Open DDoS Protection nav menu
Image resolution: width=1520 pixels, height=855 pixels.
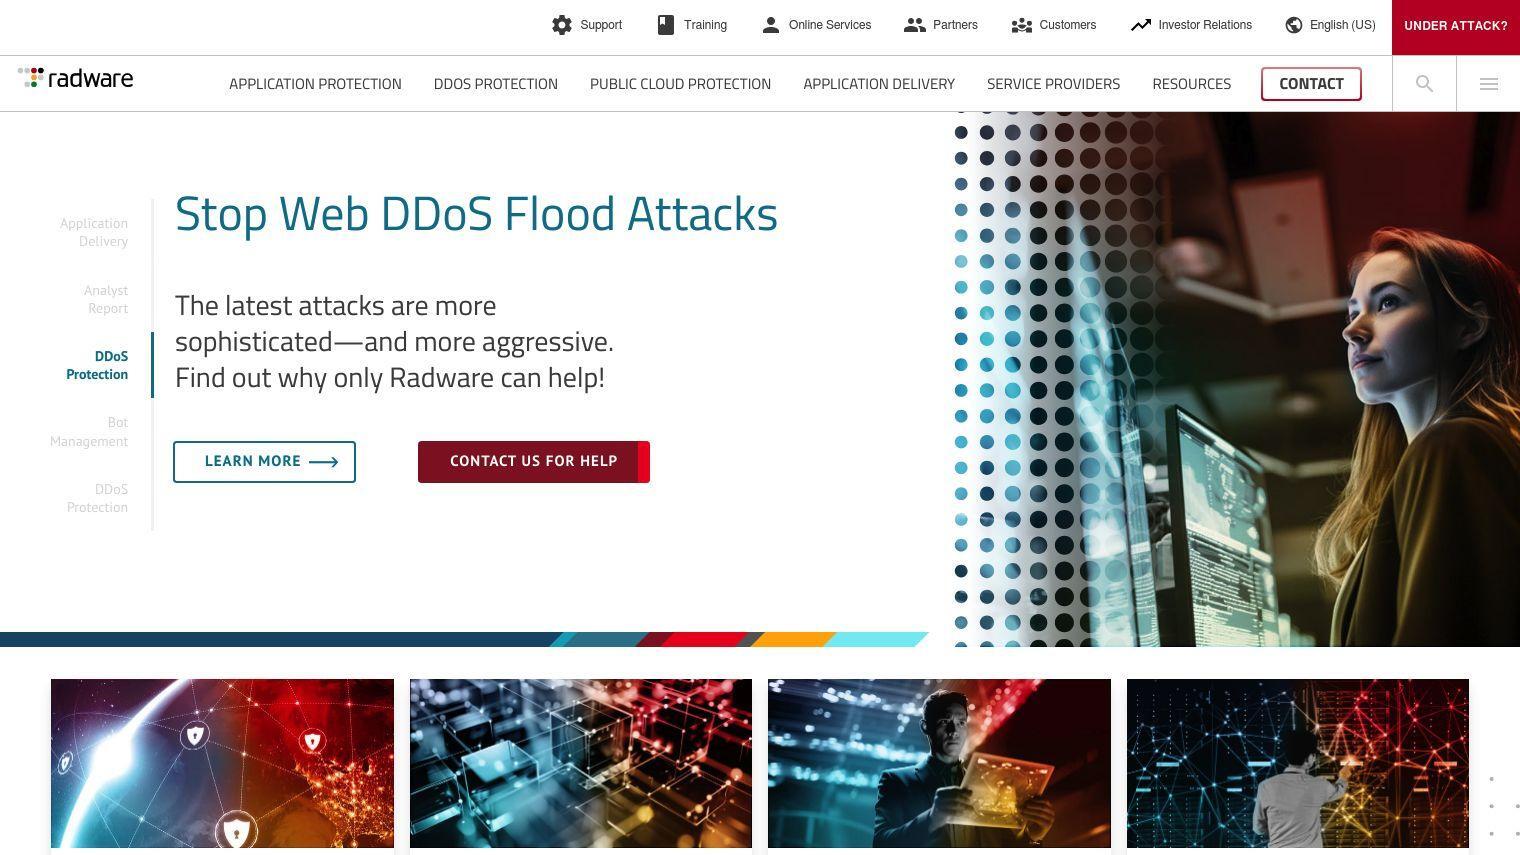click(496, 84)
